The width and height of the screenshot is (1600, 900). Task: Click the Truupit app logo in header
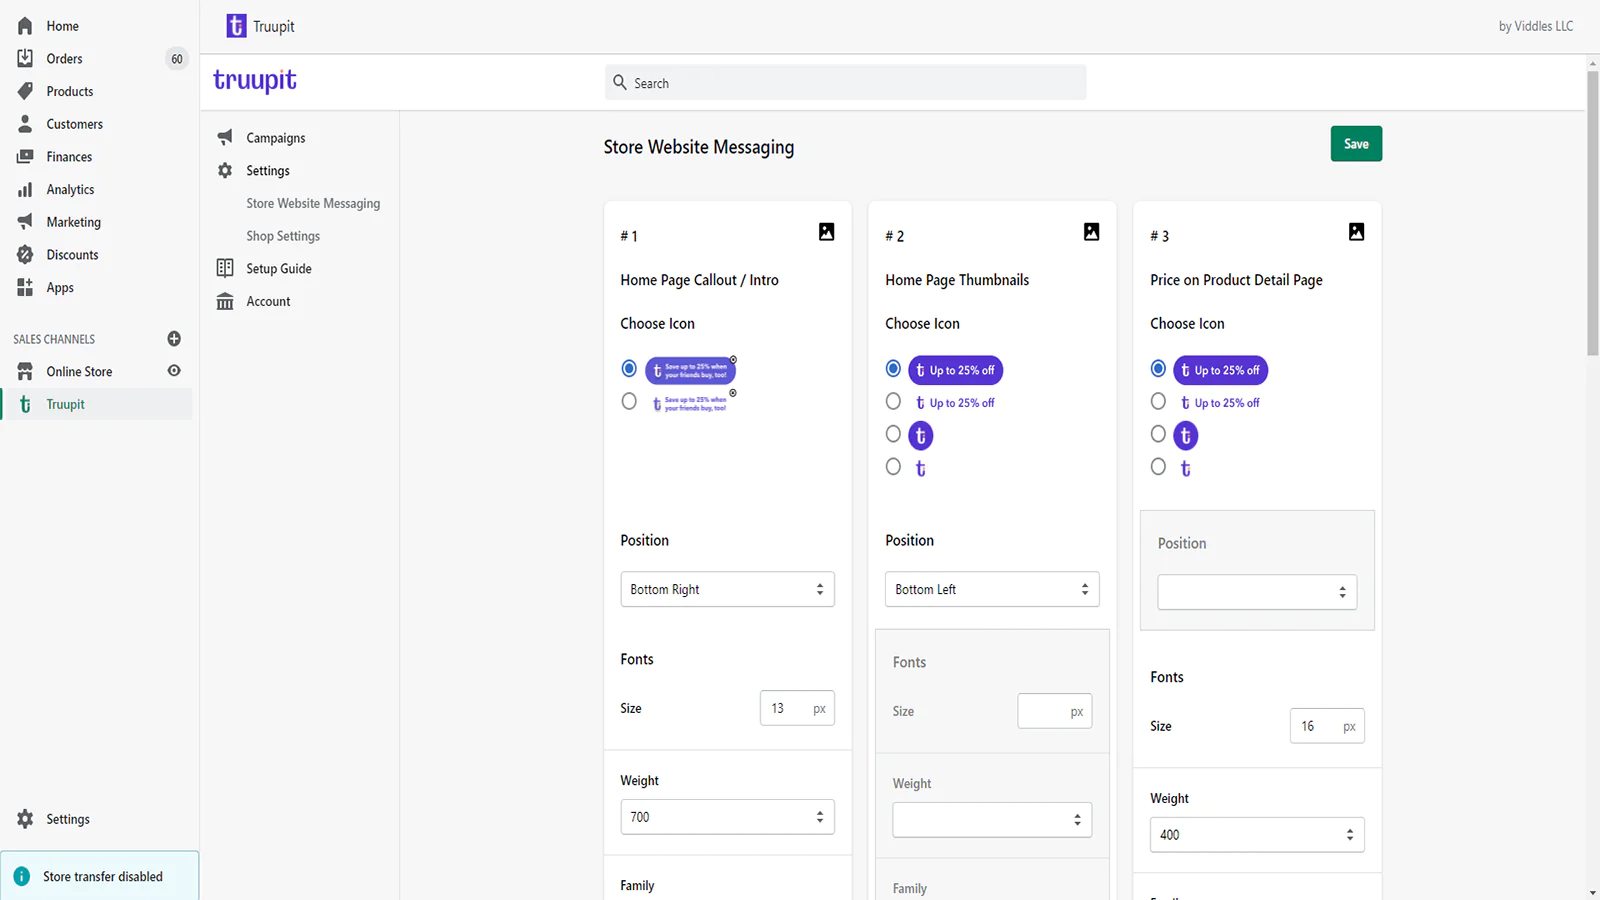pos(236,26)
